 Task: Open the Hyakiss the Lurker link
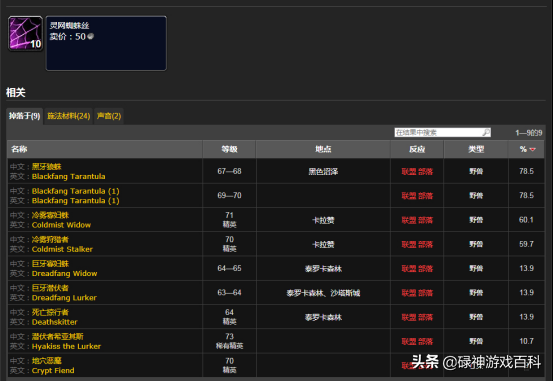(66, 346)
